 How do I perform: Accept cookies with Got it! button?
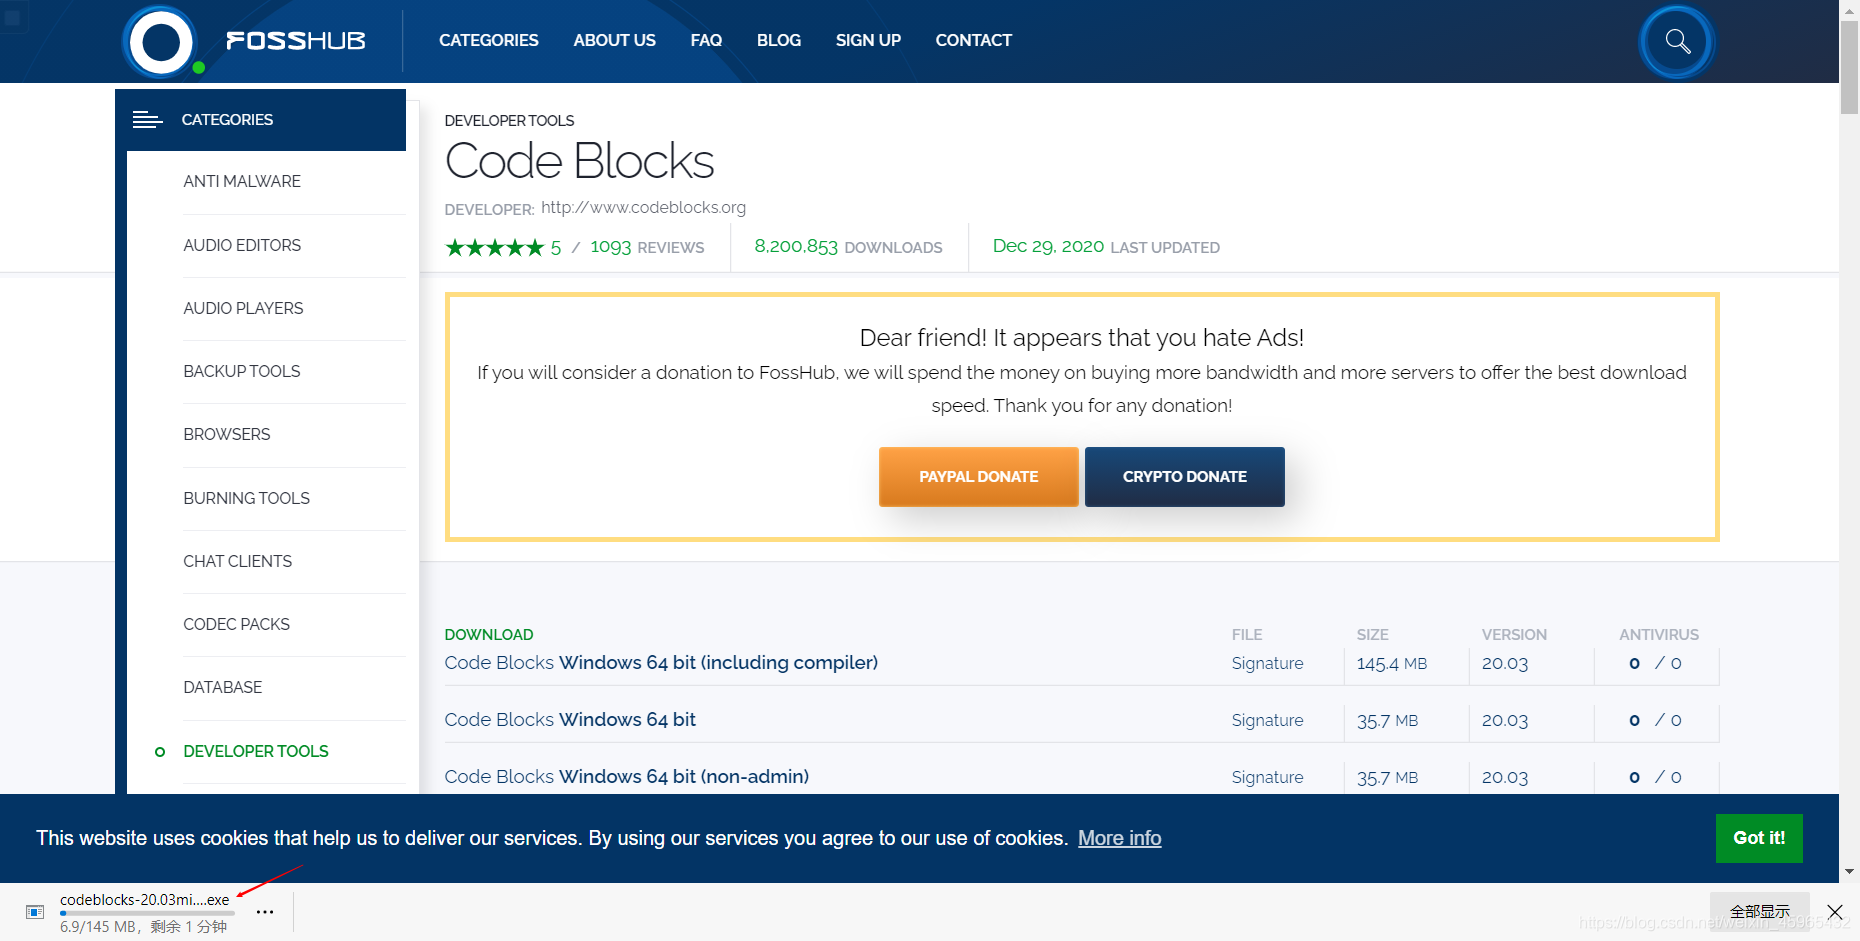click(1759, 838)
